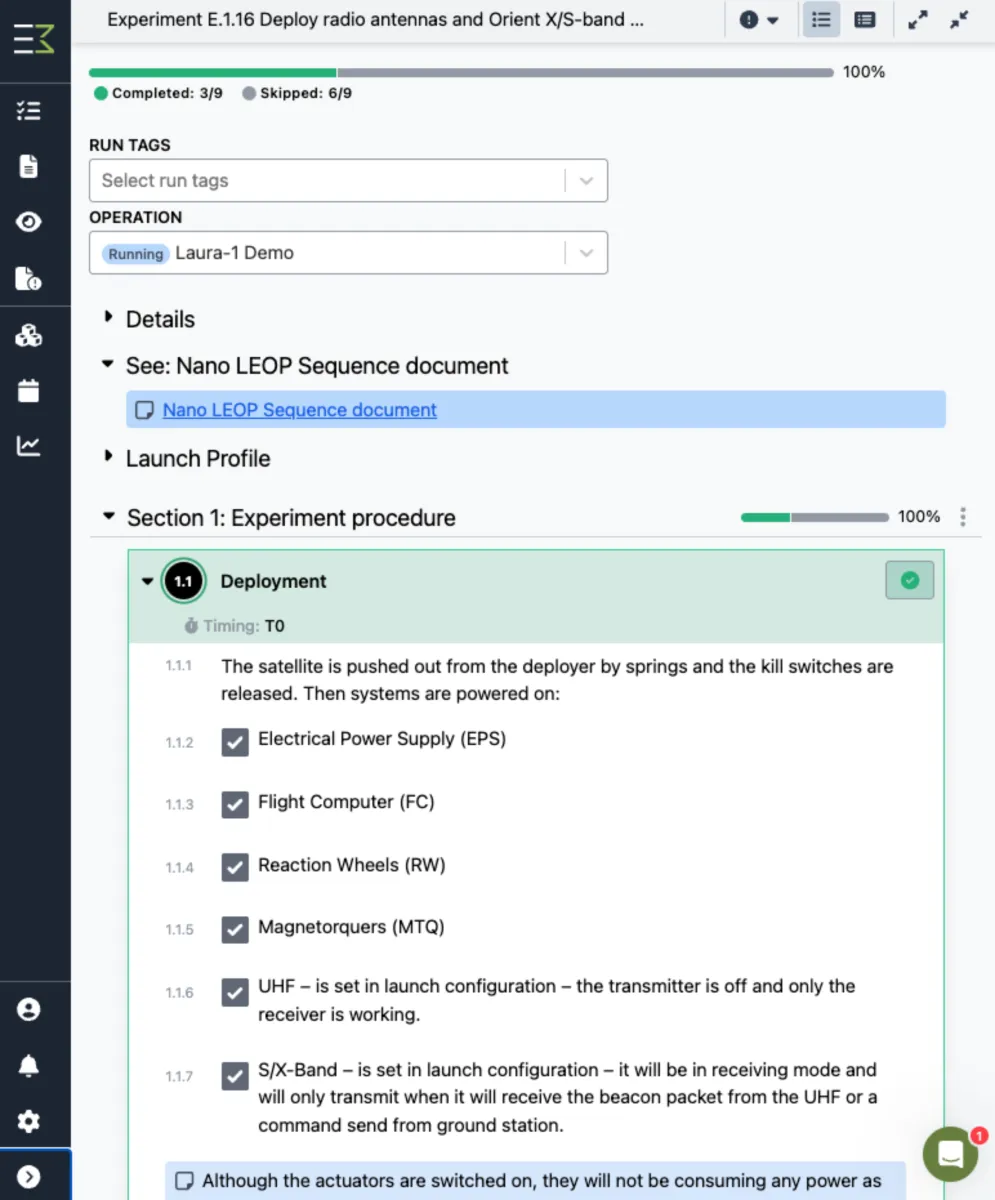
Task: Click the timing stopwatch icon under Deployment
Action: pos(191,626)
